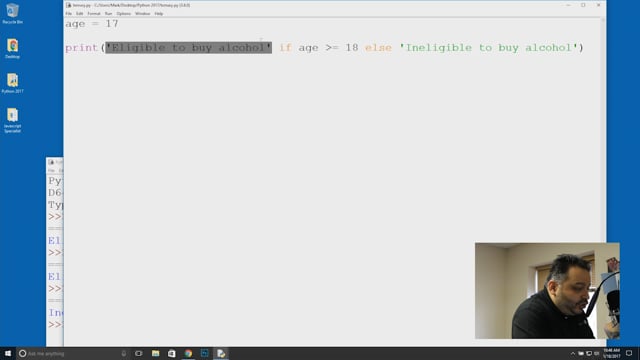640x360 pixels.
Task: Close the IDLE editor window
Action: 598,5
